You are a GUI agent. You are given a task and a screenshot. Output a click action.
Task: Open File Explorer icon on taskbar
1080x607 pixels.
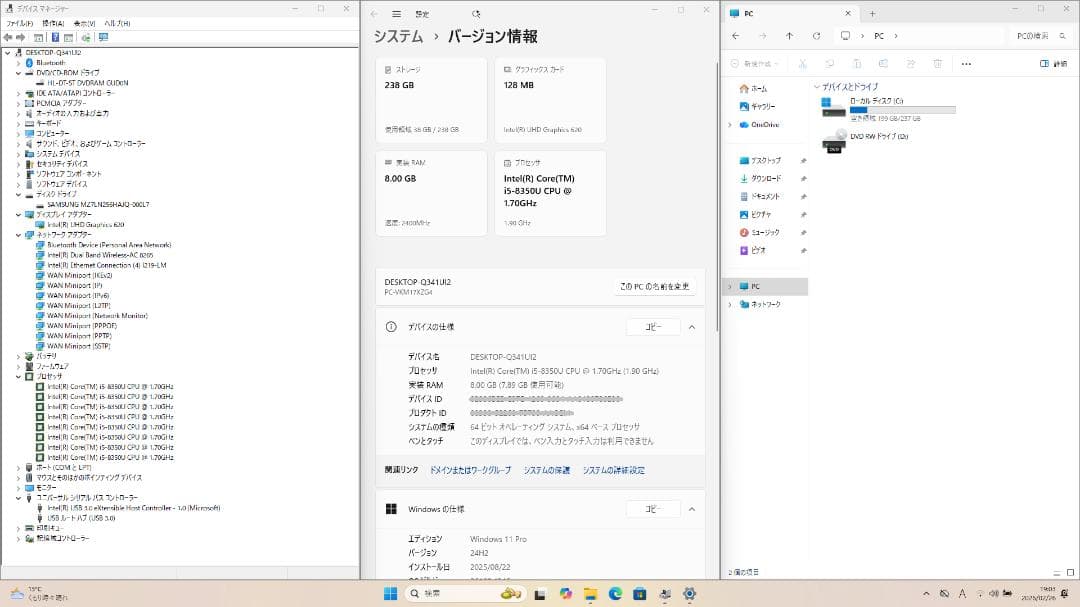click(x=590, y=593)
